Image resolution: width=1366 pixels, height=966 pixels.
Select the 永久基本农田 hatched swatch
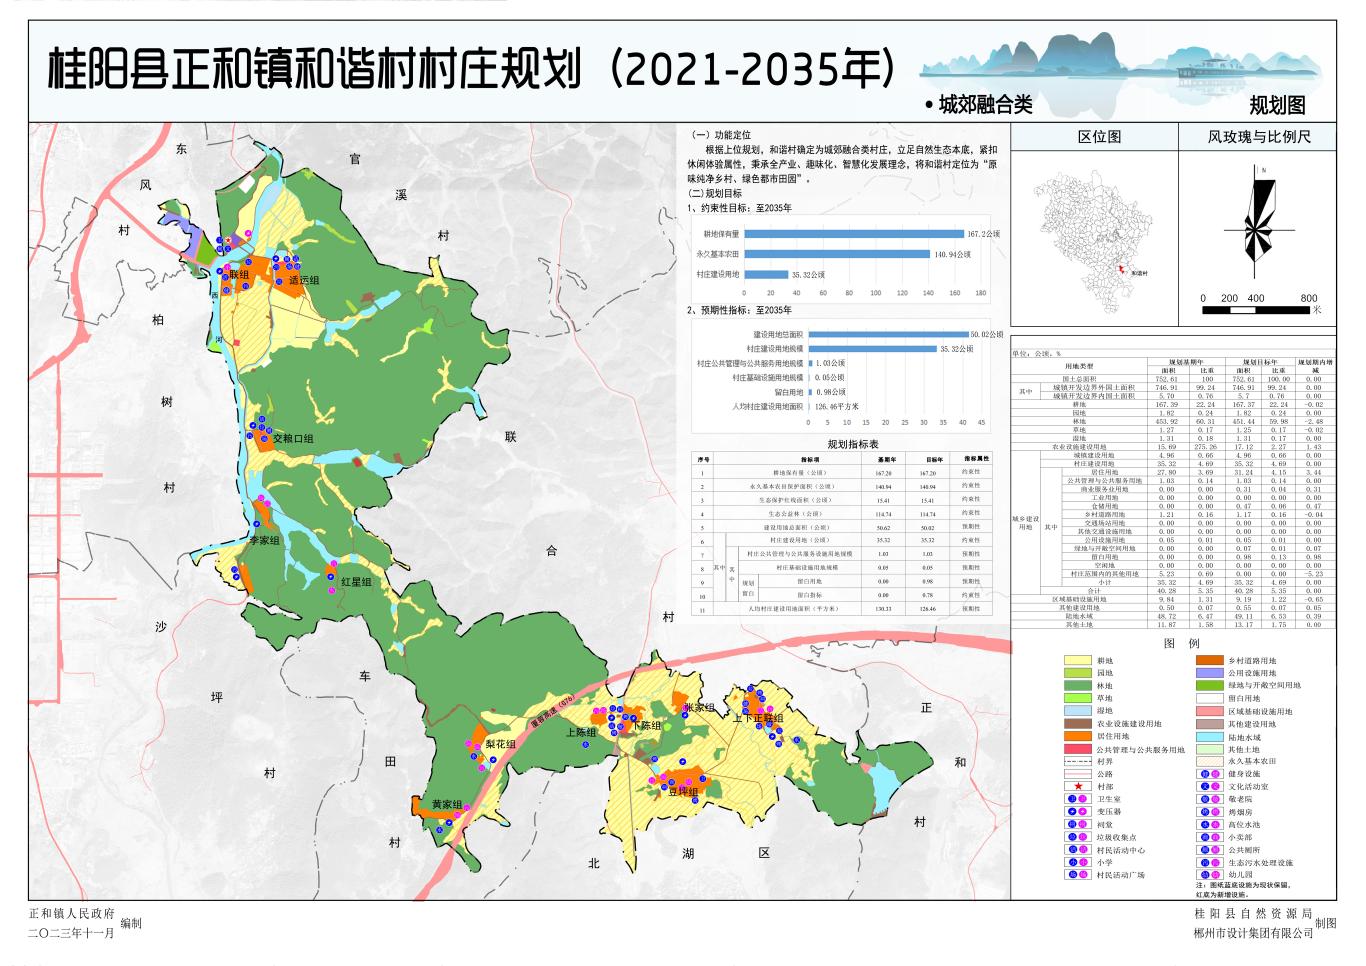(1210, 761)
